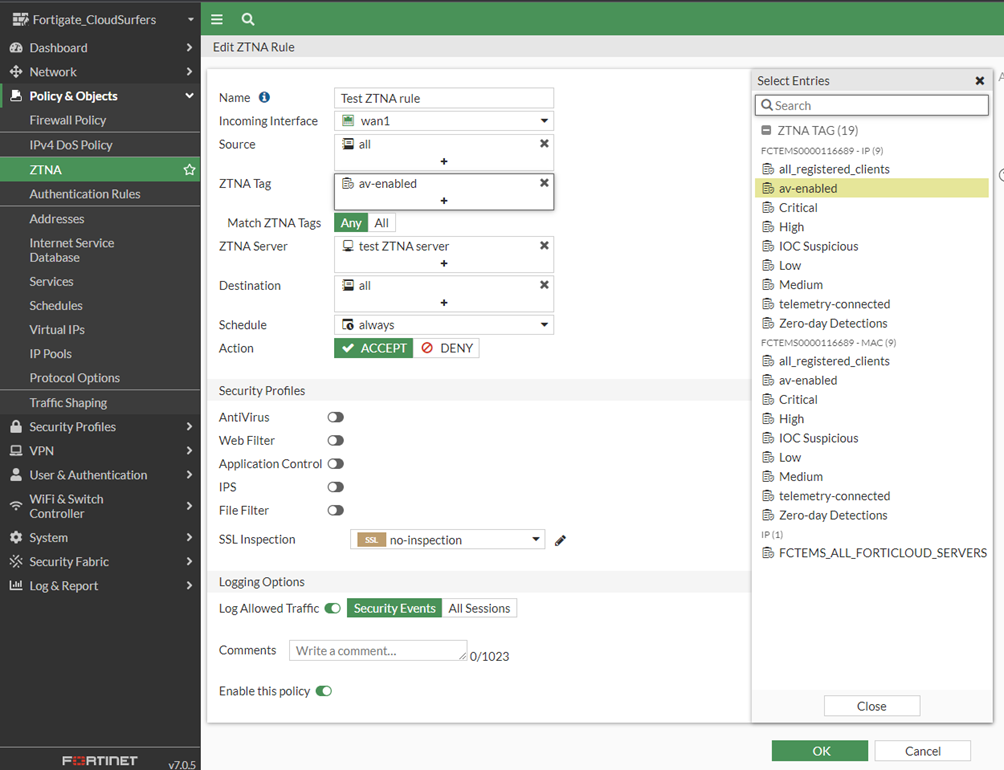Click the ACCEPT action button
Image resolution: width=1004 pixels, height=770 pixels.
point(374,348)
